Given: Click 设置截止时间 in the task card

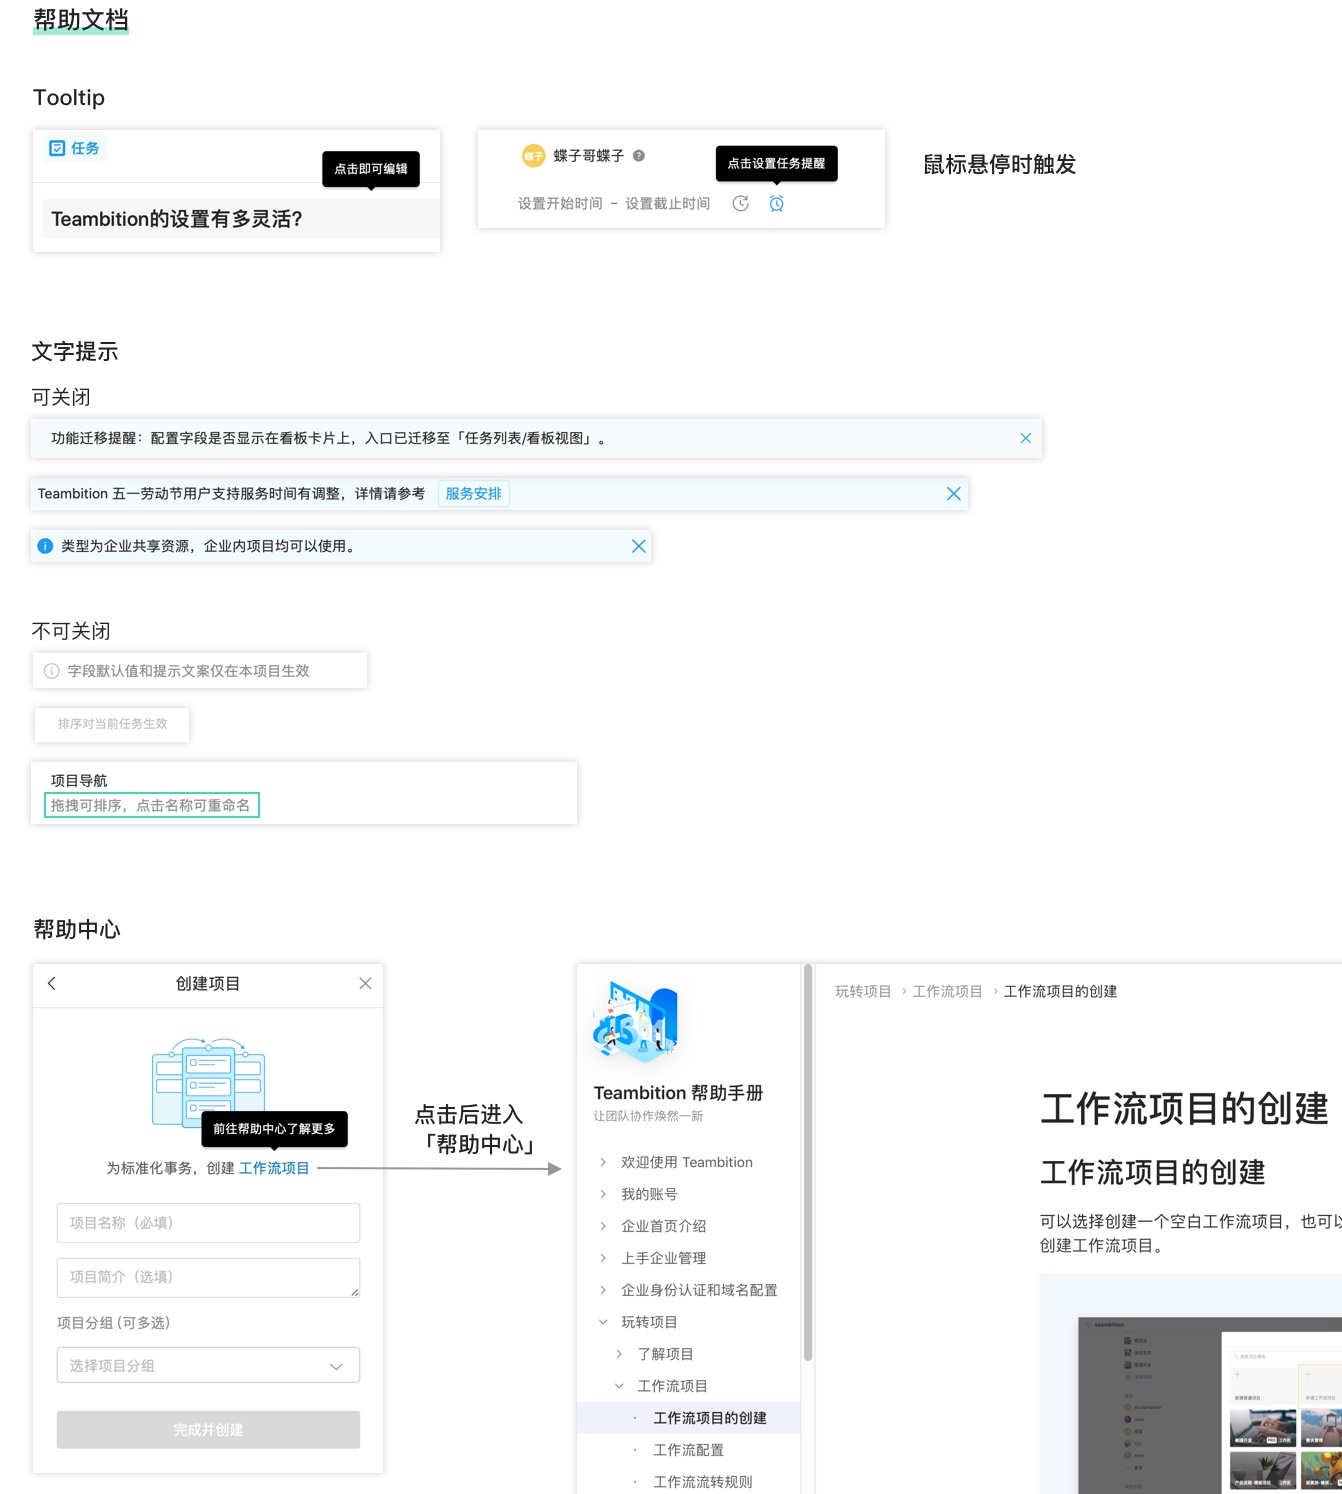Looking at the screenshot, I should 668,204.
